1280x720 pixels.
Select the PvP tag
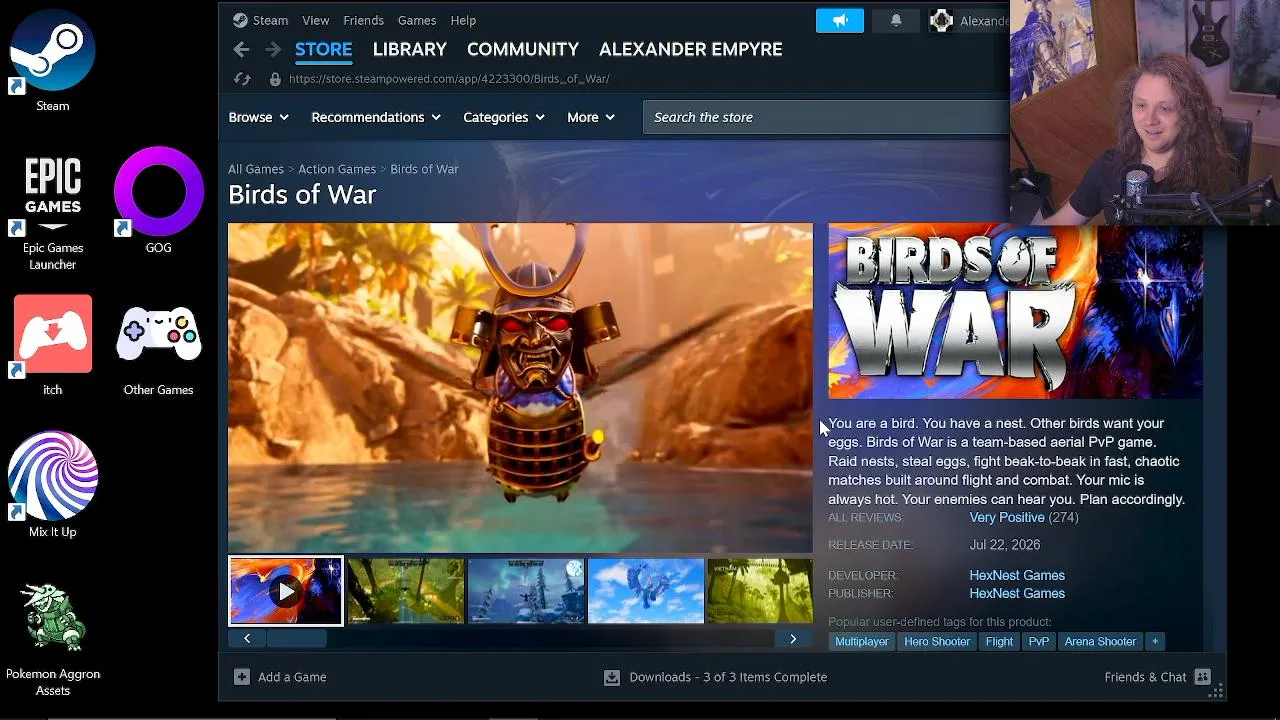[x=1039, y=642]
